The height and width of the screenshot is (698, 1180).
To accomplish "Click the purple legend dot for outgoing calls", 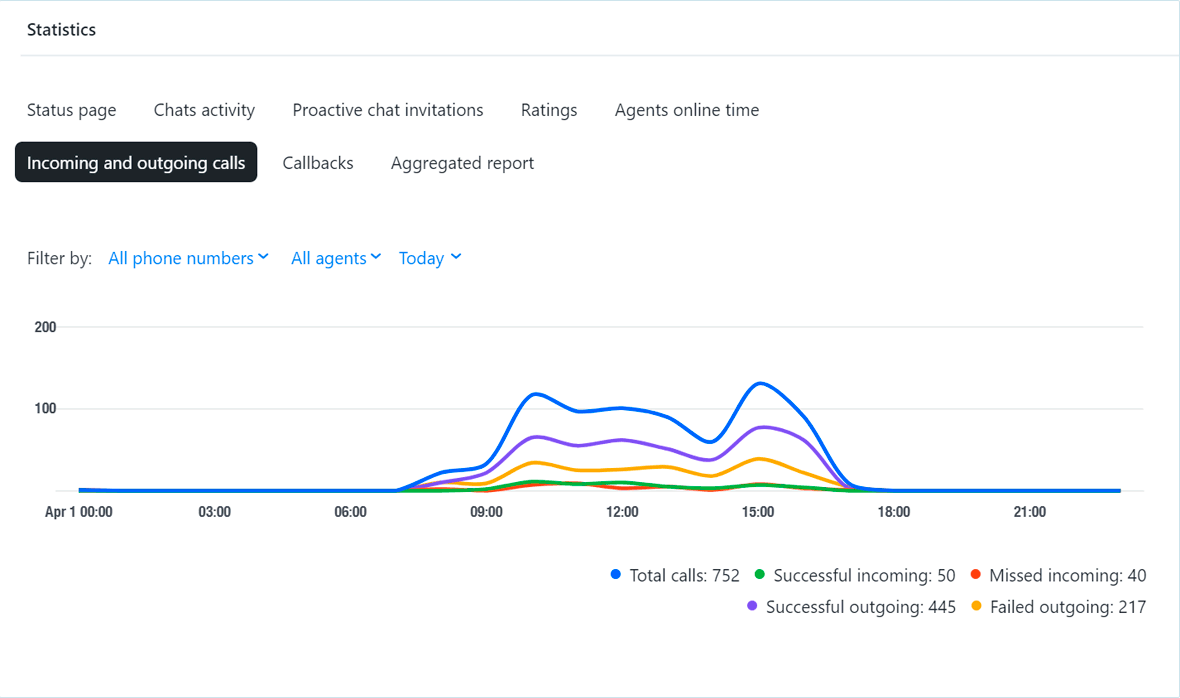I will (751, 606).
